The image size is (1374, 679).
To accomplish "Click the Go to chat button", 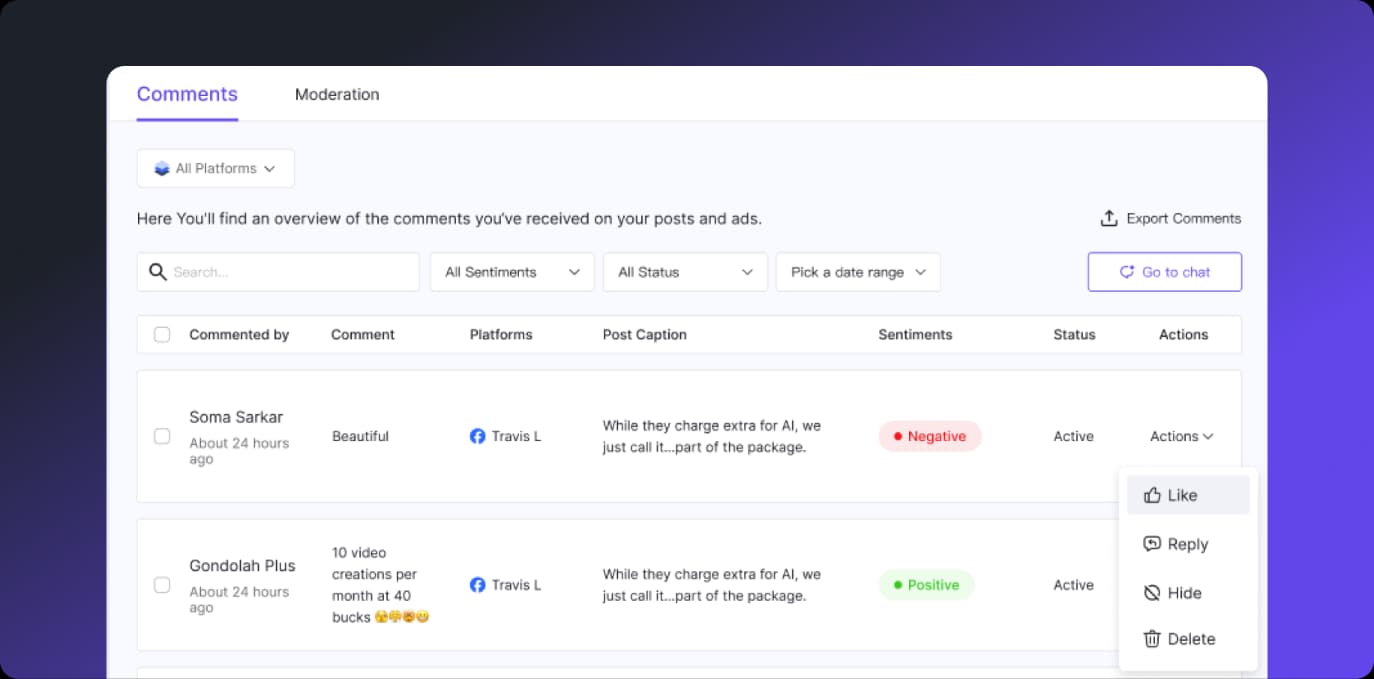I will [1165, 272].
